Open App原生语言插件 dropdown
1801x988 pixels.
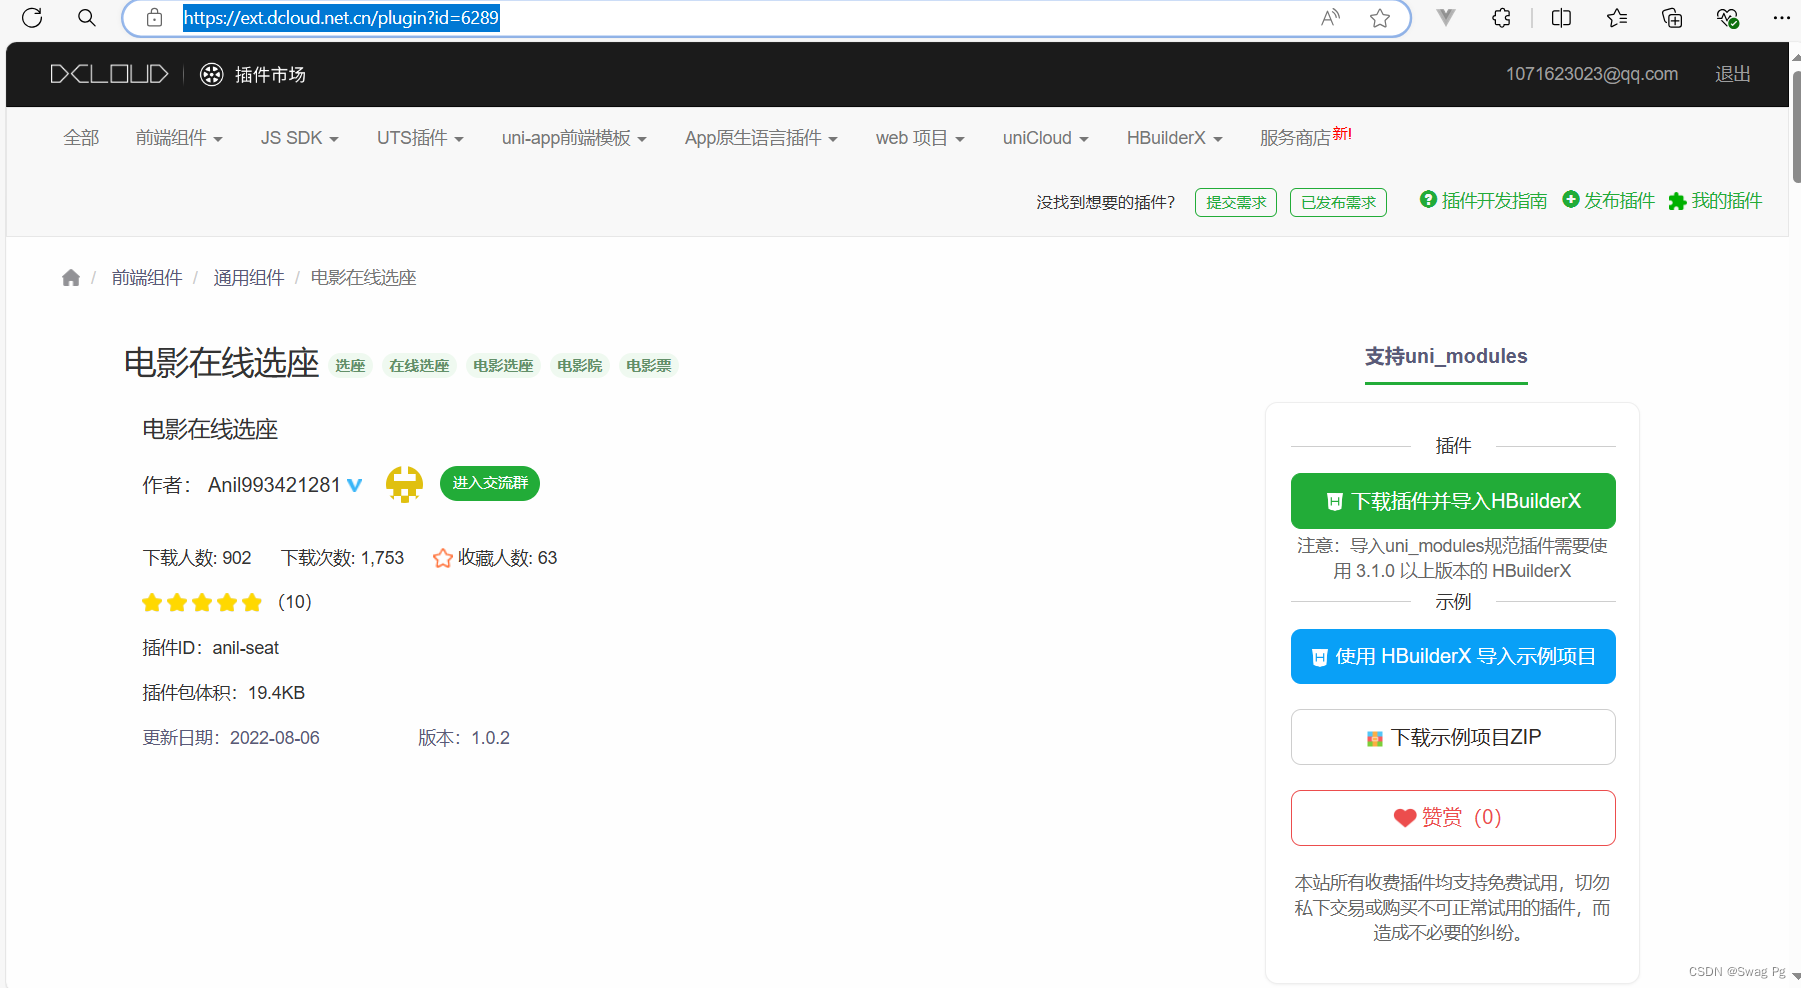pos(761,138)
